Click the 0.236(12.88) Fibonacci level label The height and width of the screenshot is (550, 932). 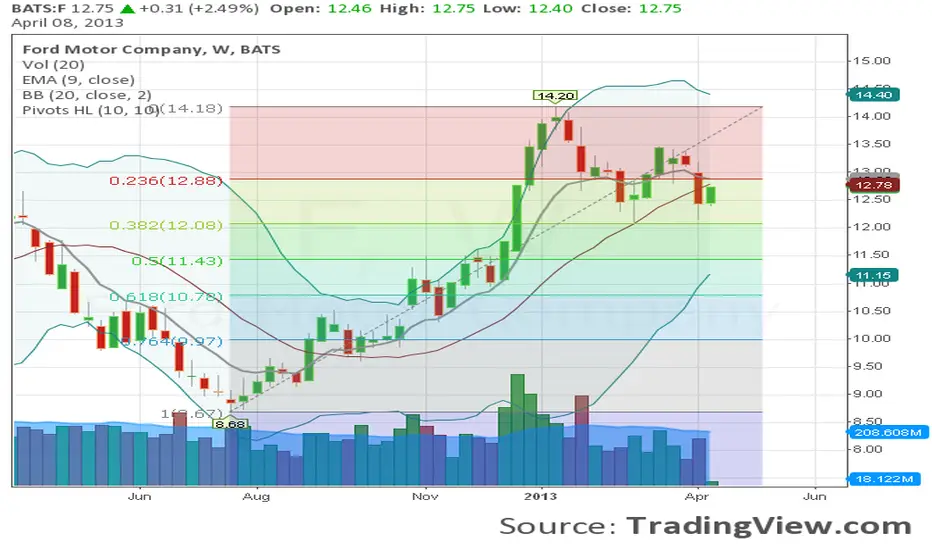tap(166, 180)
